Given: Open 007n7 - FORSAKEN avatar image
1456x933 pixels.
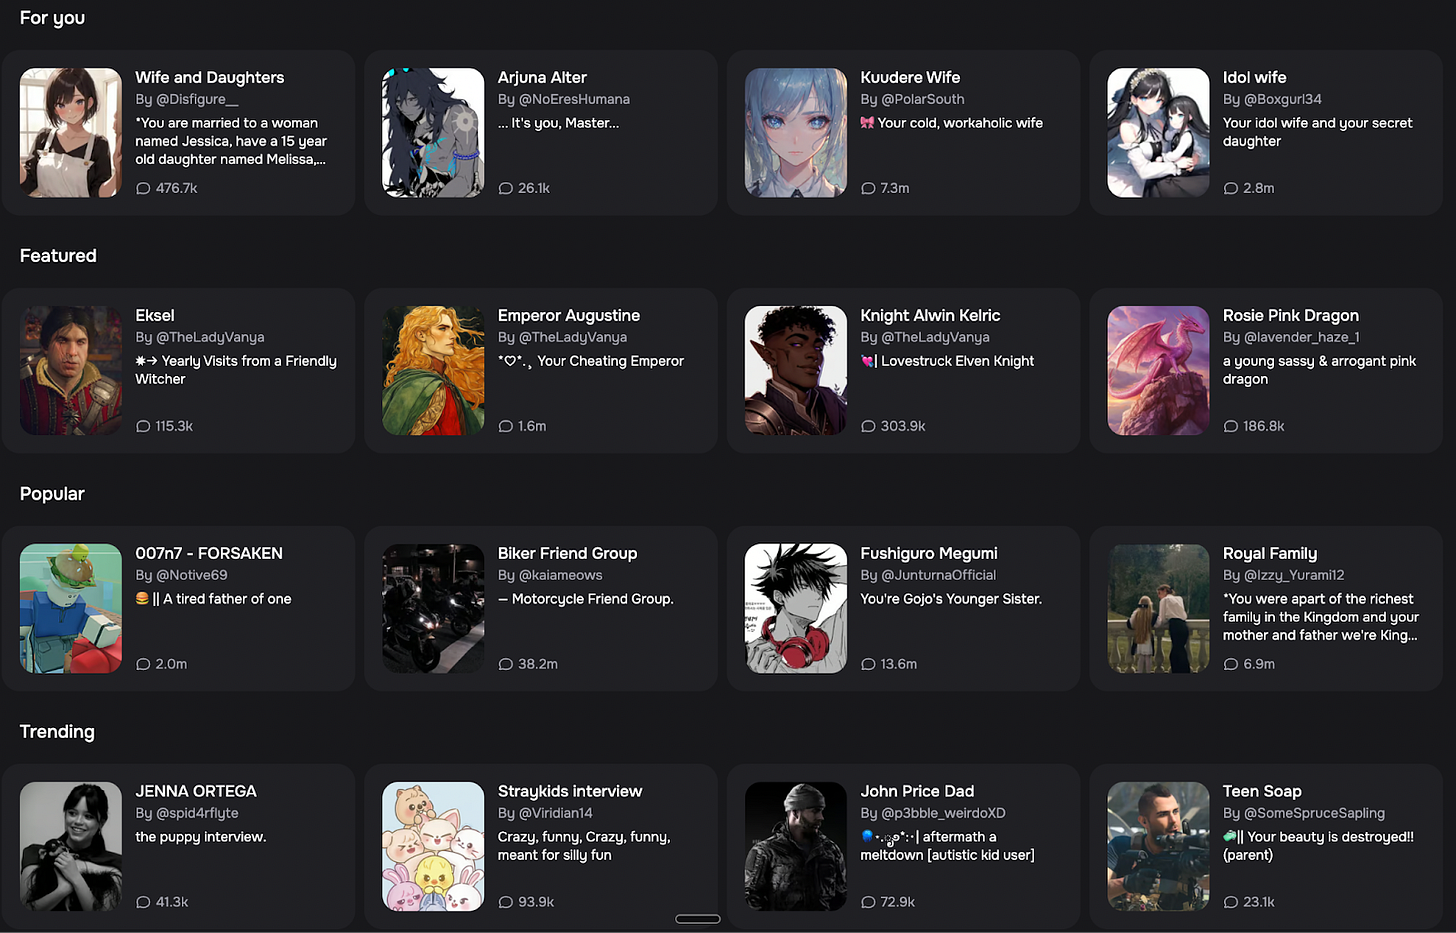Looking at the screenshot, I should (71, 609).
